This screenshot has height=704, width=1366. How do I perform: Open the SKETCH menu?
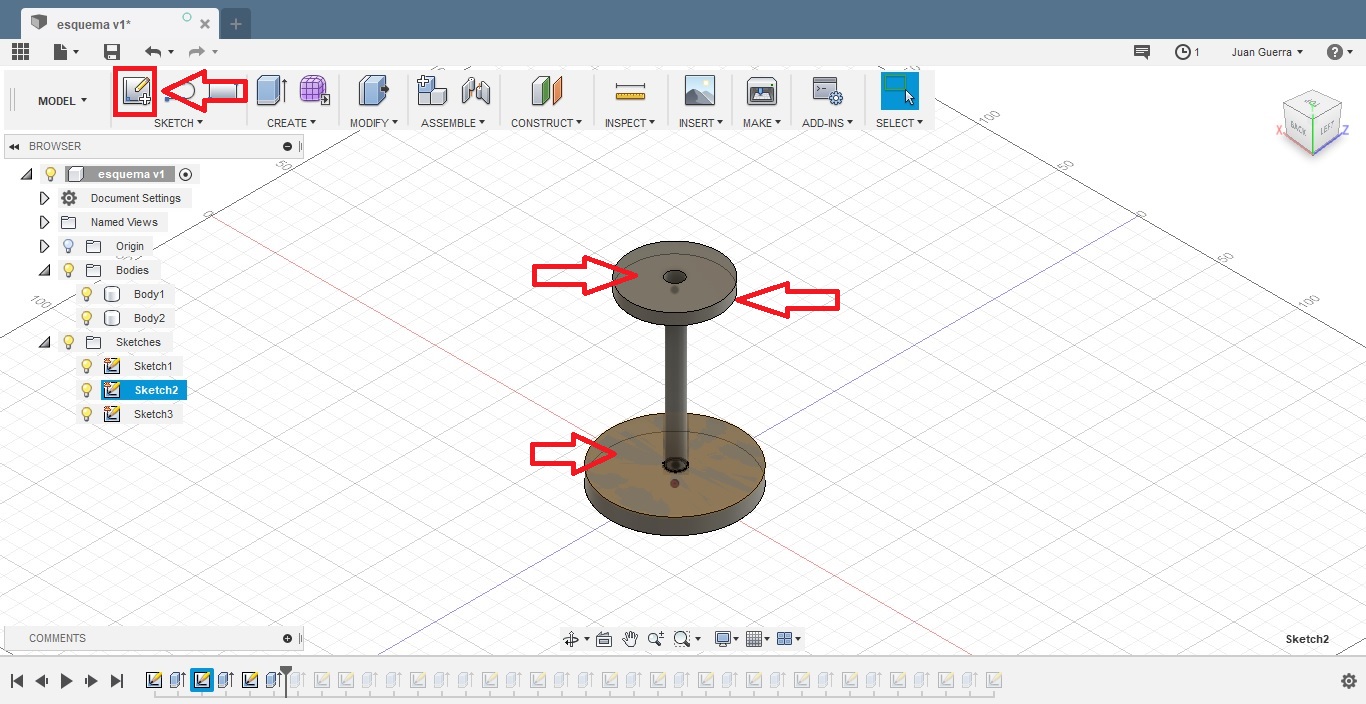click(x=178, y=123)
